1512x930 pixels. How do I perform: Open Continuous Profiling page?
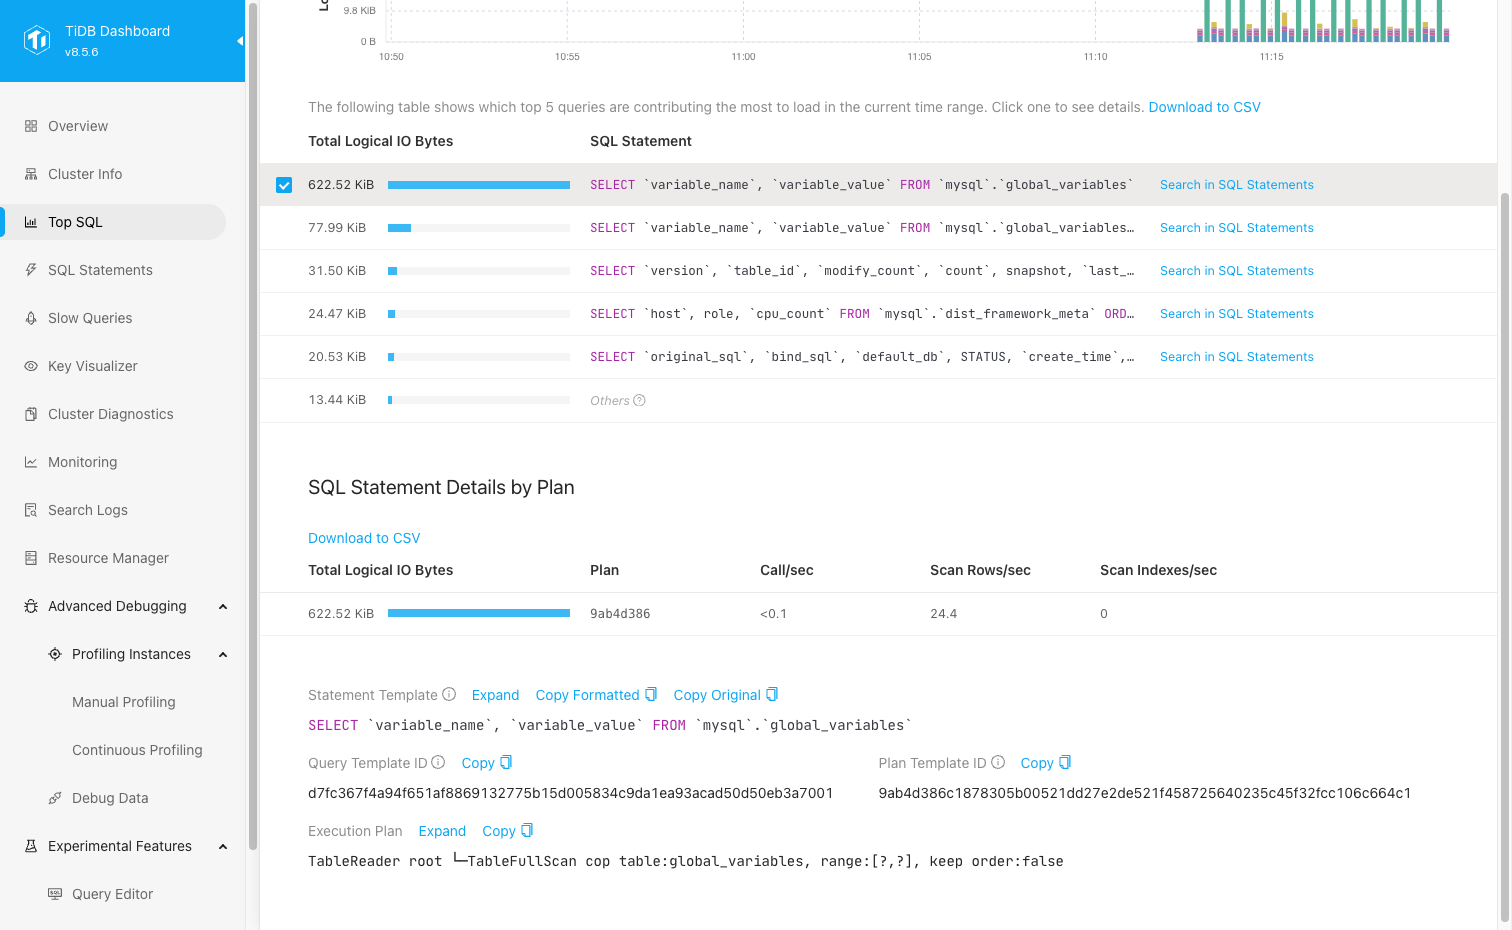[x=137, y=750]
